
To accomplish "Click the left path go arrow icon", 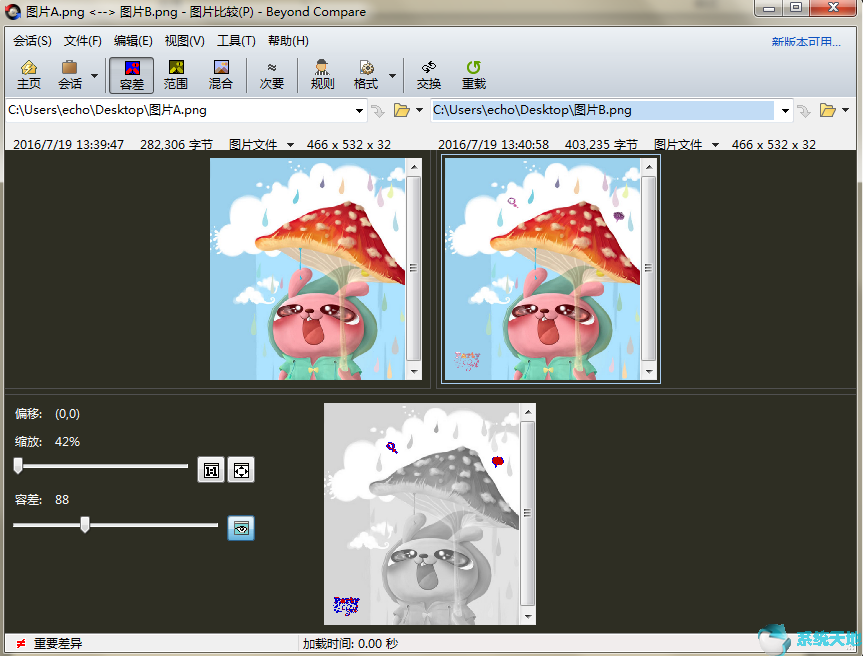I will click(378, 111).
